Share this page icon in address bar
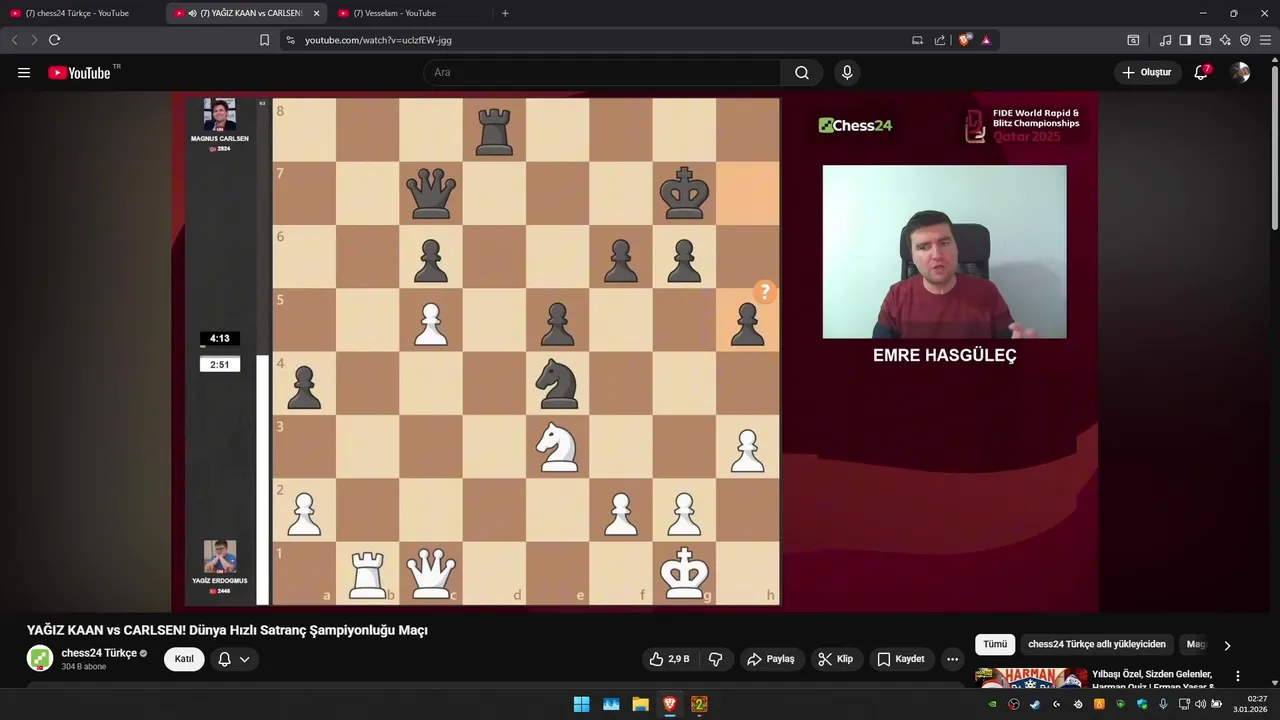The width and height of the screenshot is (1280, 720). point(940,40)
